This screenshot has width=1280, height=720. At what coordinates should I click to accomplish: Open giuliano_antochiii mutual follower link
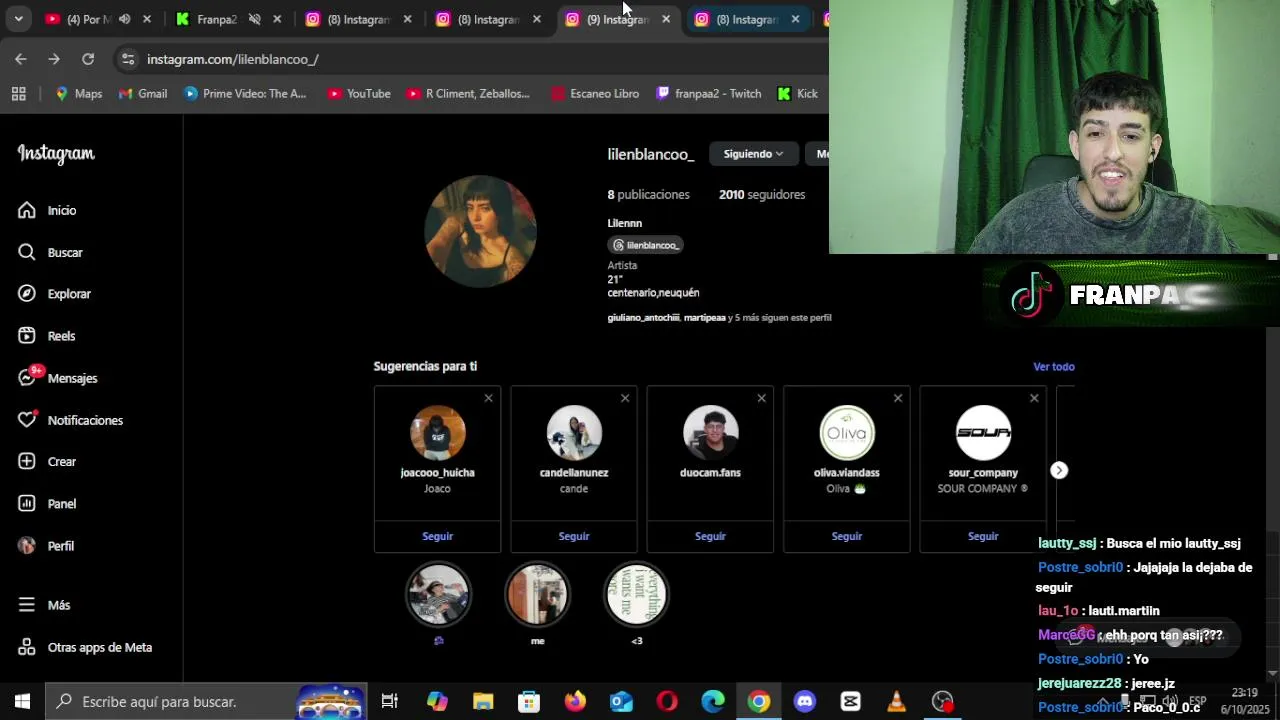click(x=643, y=318)
